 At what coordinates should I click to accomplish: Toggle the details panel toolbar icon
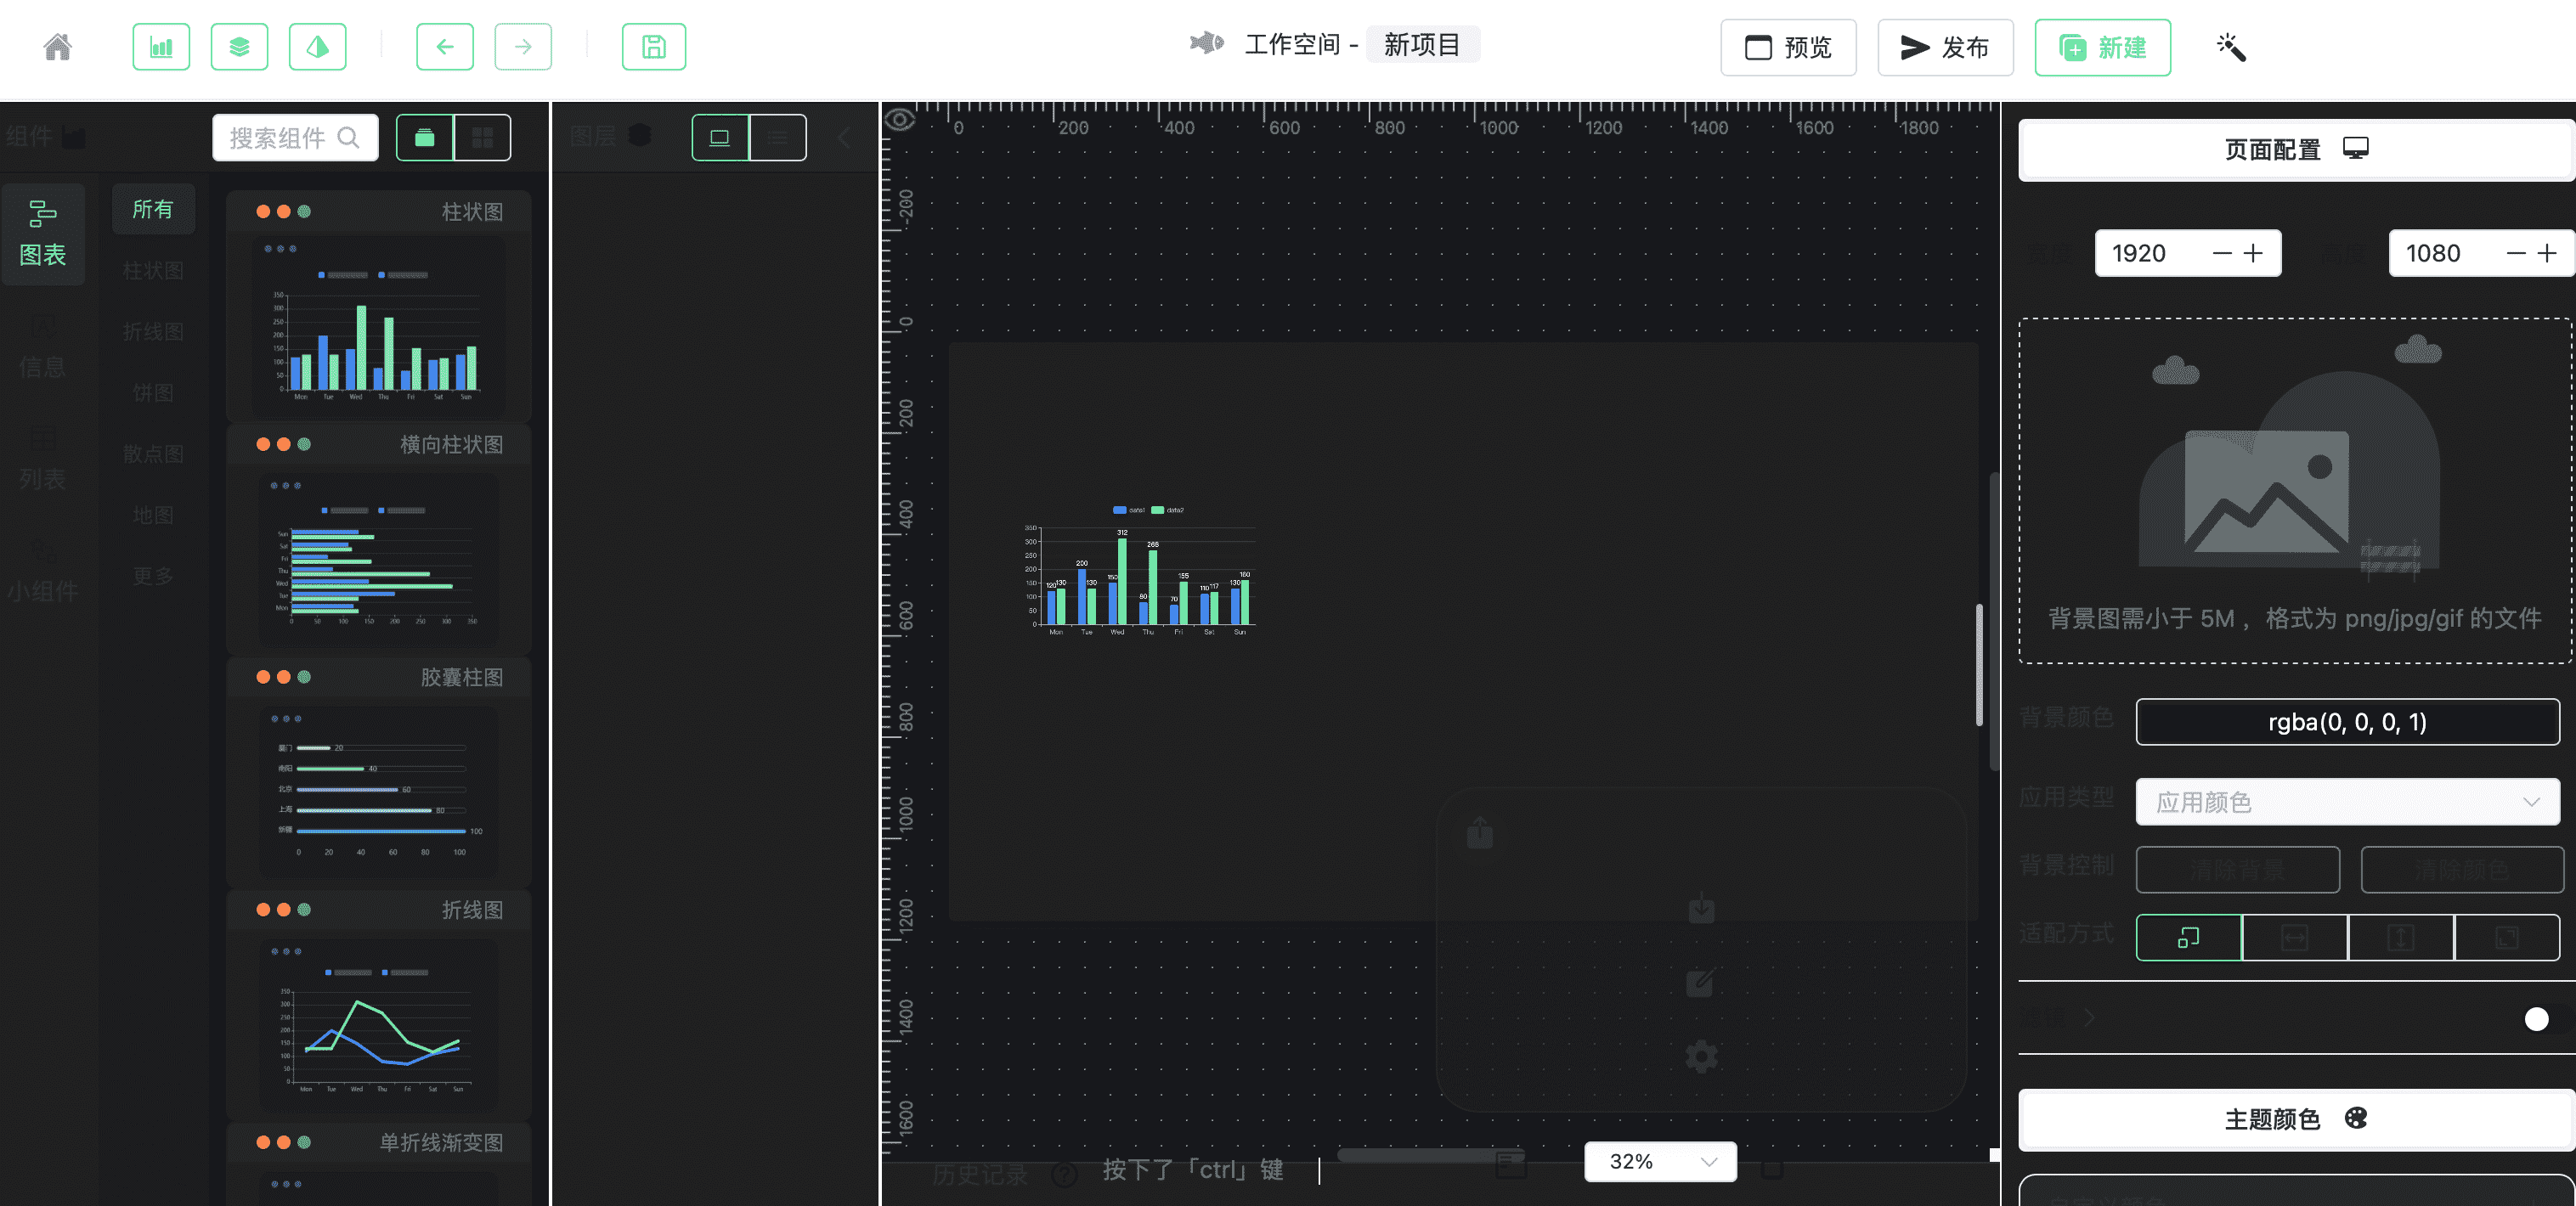(318, 46)
